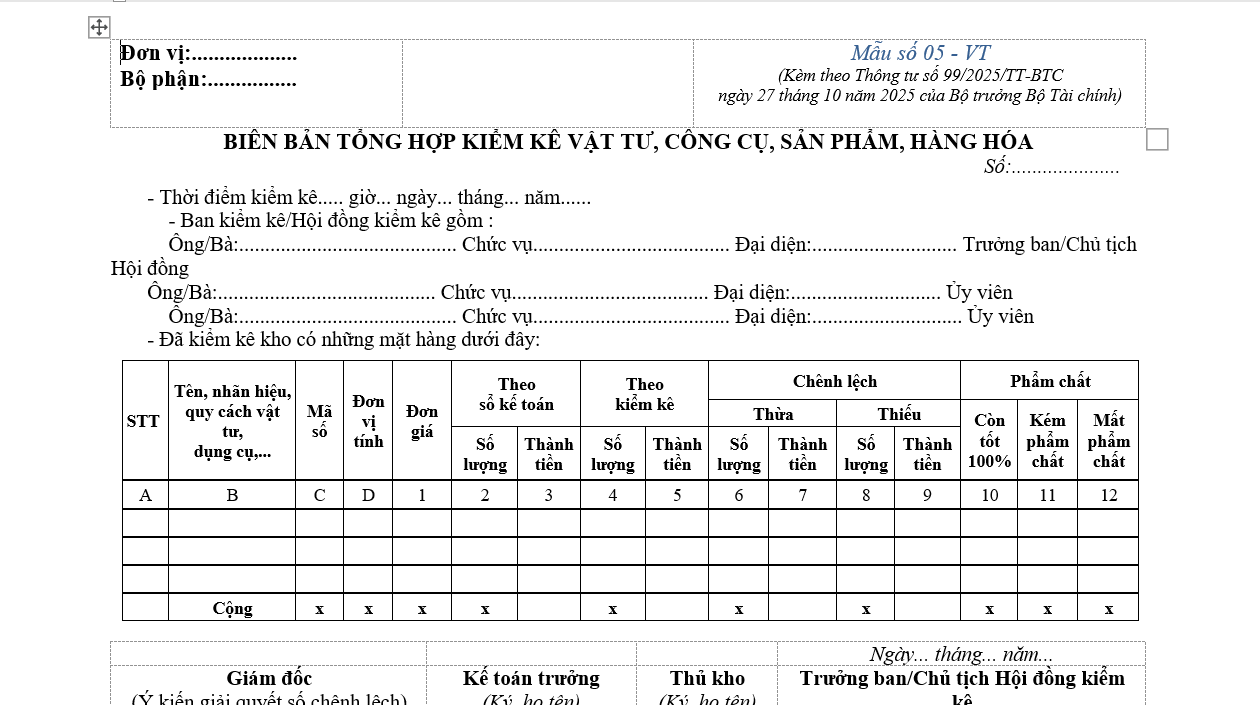Click the table move handle crosshair icon
Screen dimensions: 1260x705
tap(98, 27)
